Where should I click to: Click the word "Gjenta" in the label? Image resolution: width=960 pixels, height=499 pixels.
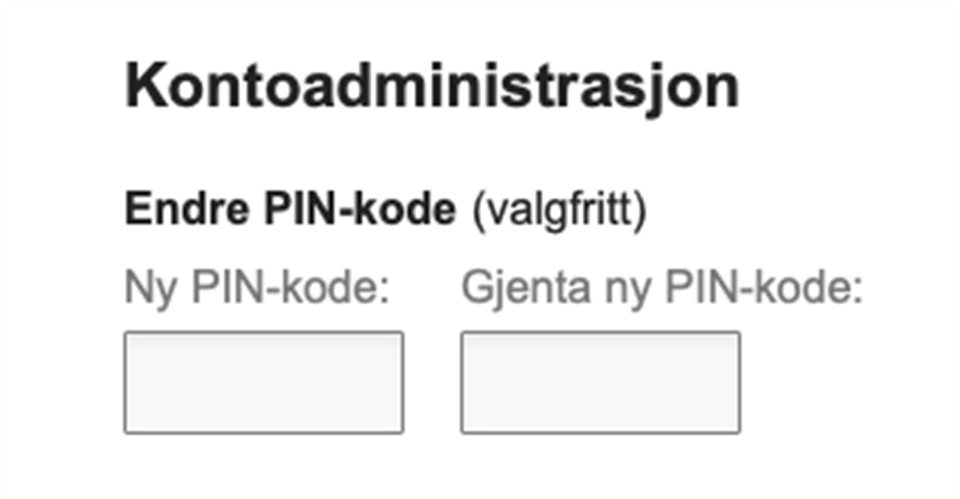512,289
